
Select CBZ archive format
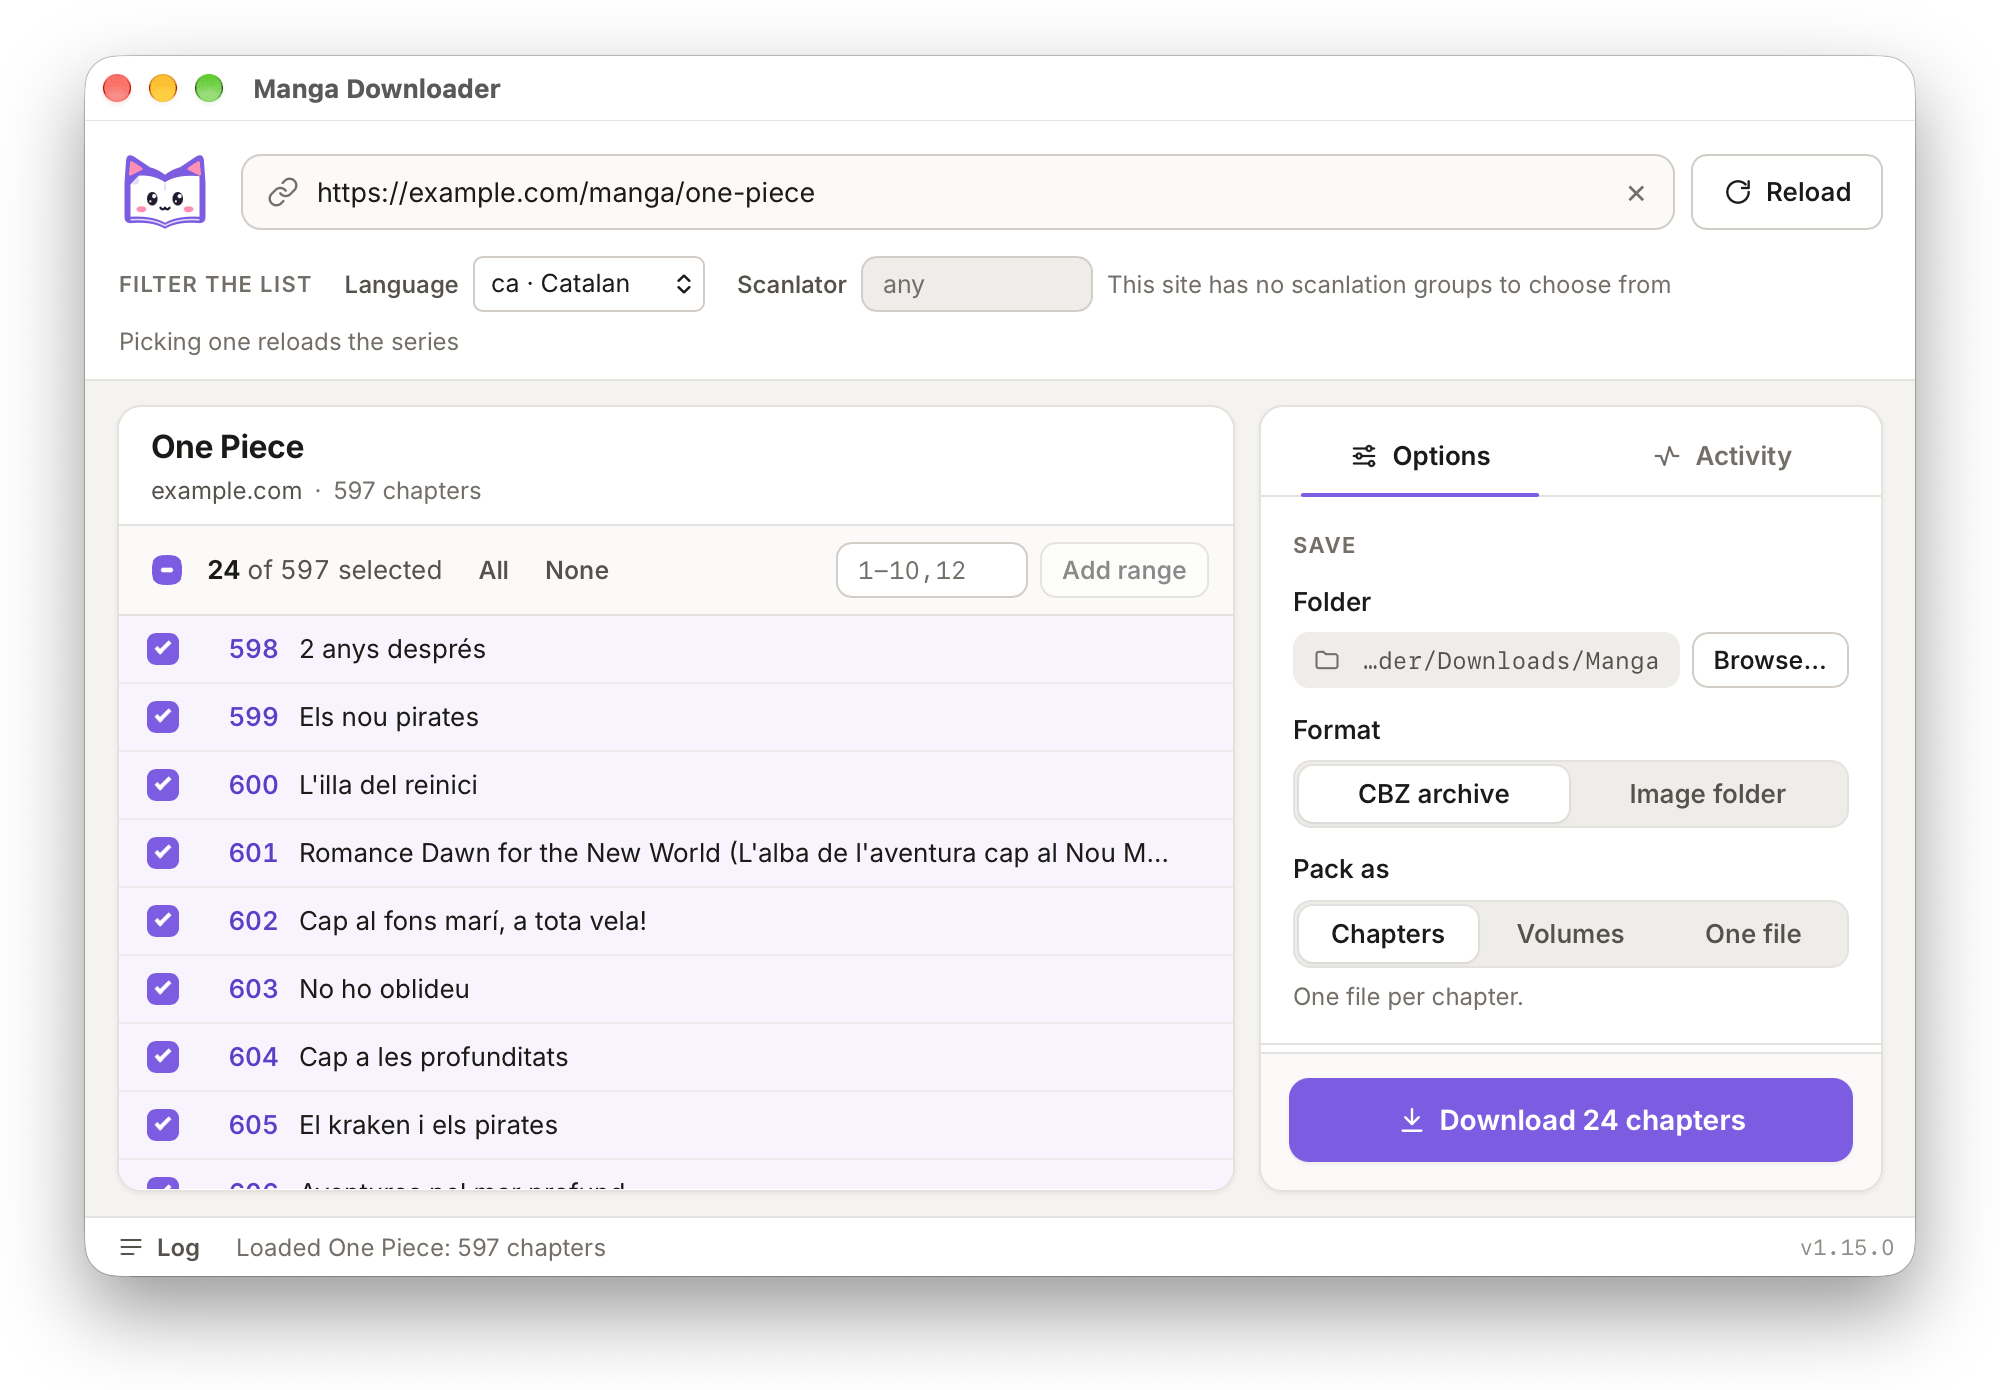point(1433,794)
